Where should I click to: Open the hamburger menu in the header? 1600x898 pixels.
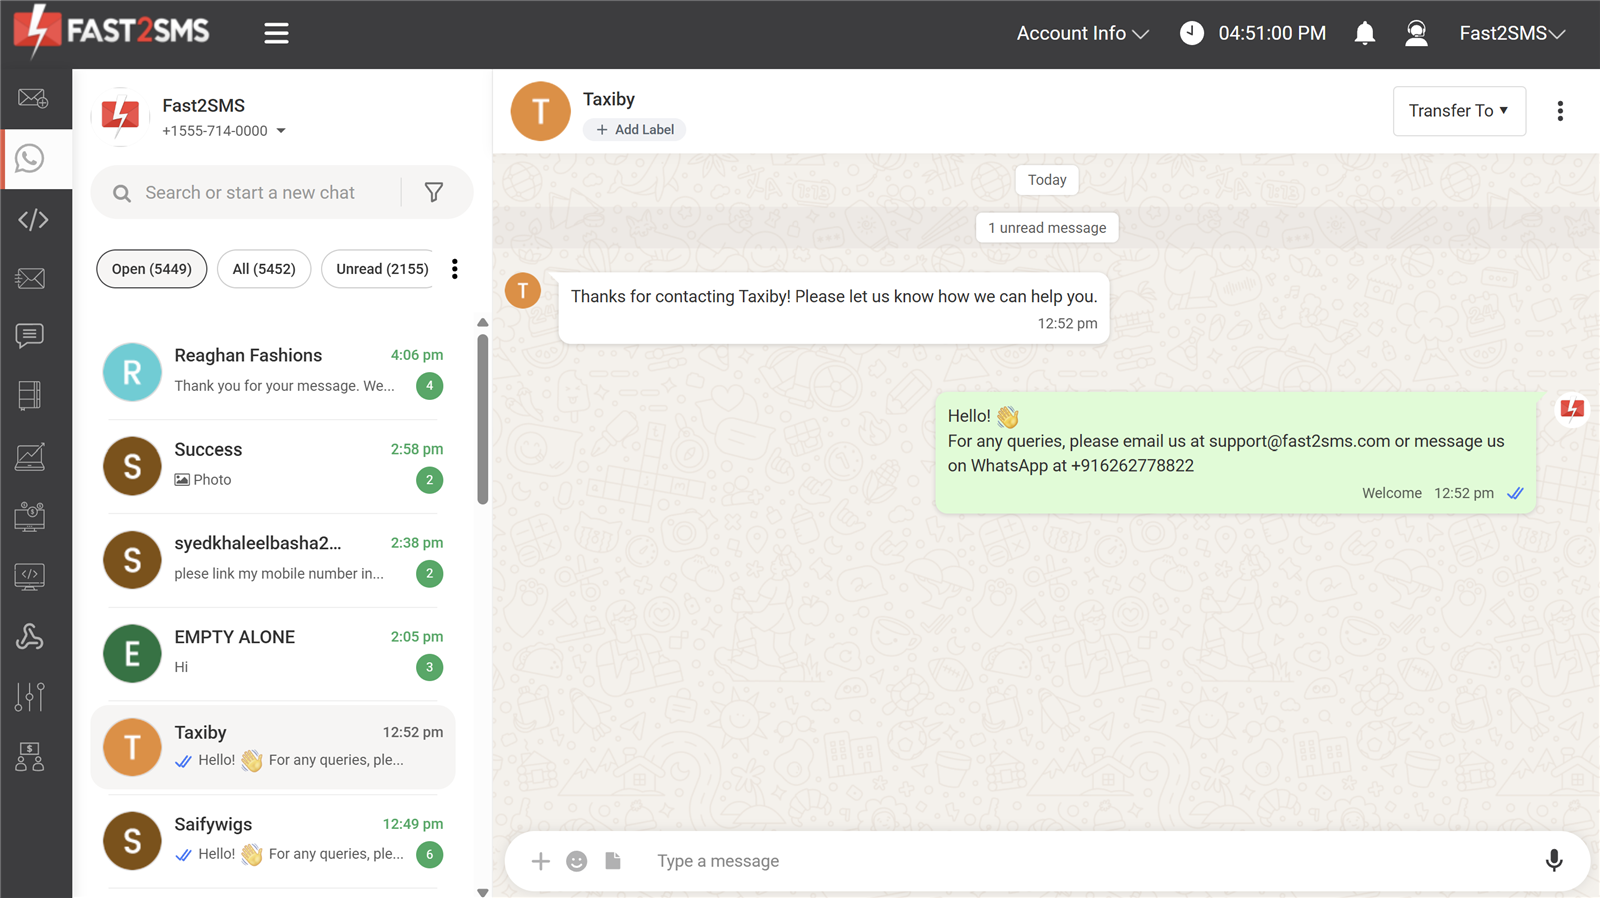pyautogui.click(x=276, y=33)
